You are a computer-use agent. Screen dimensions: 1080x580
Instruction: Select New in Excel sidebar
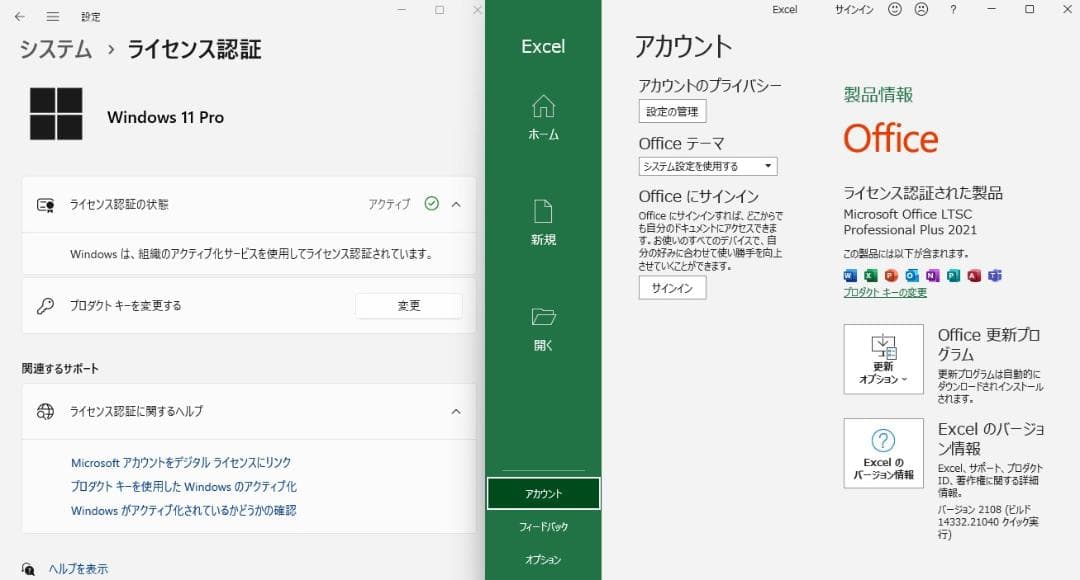[x=543, y=223]
